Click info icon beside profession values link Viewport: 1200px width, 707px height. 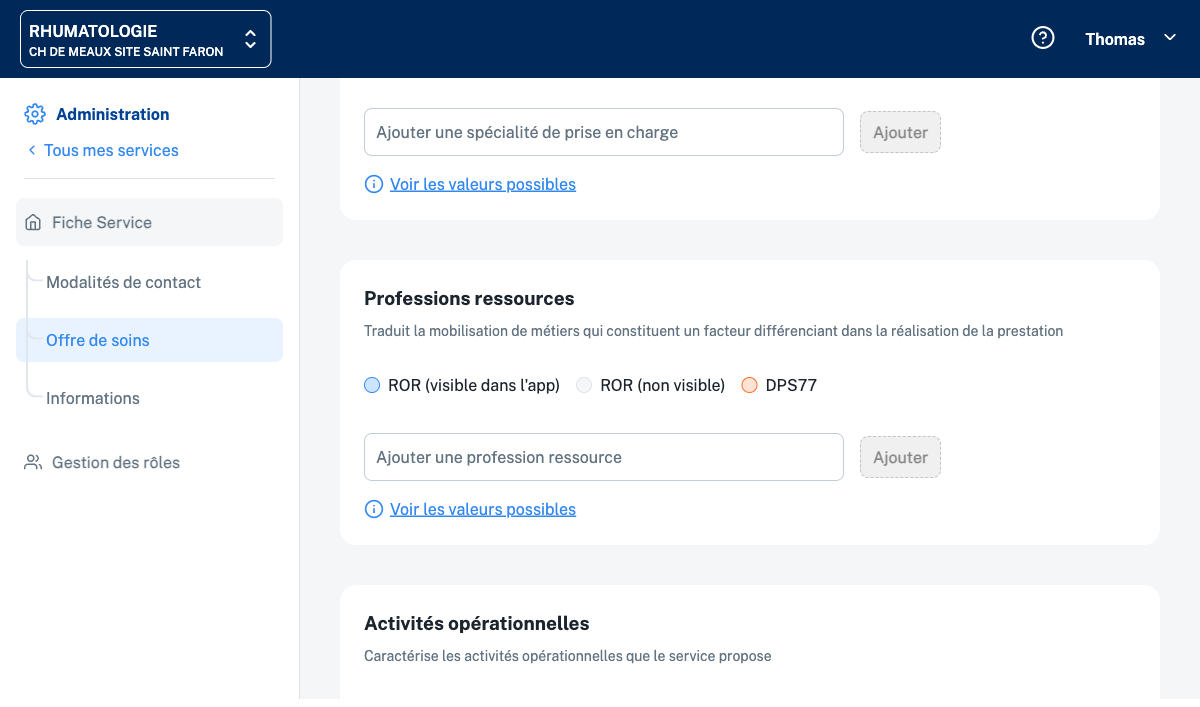374,509
